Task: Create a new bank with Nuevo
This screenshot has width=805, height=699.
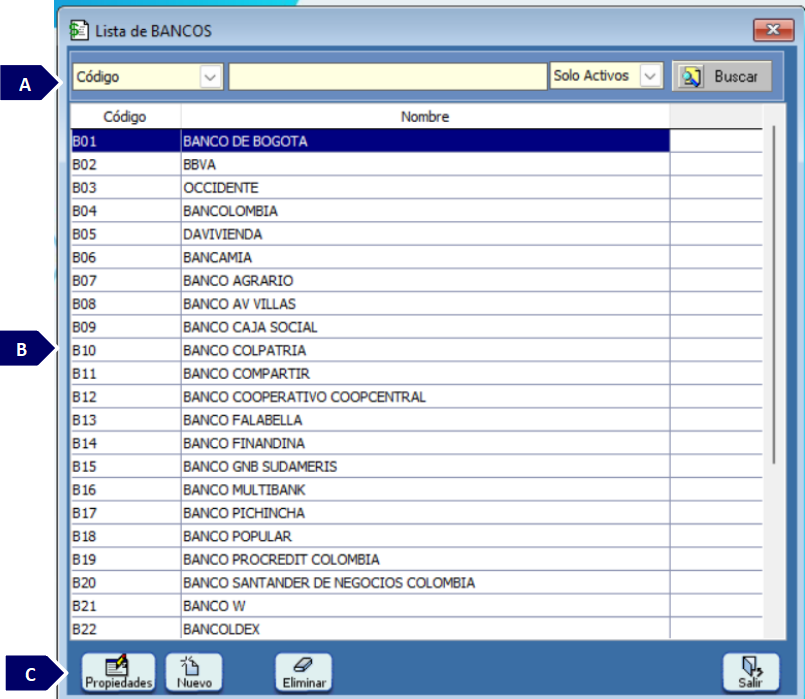Action: pos(194,672)
